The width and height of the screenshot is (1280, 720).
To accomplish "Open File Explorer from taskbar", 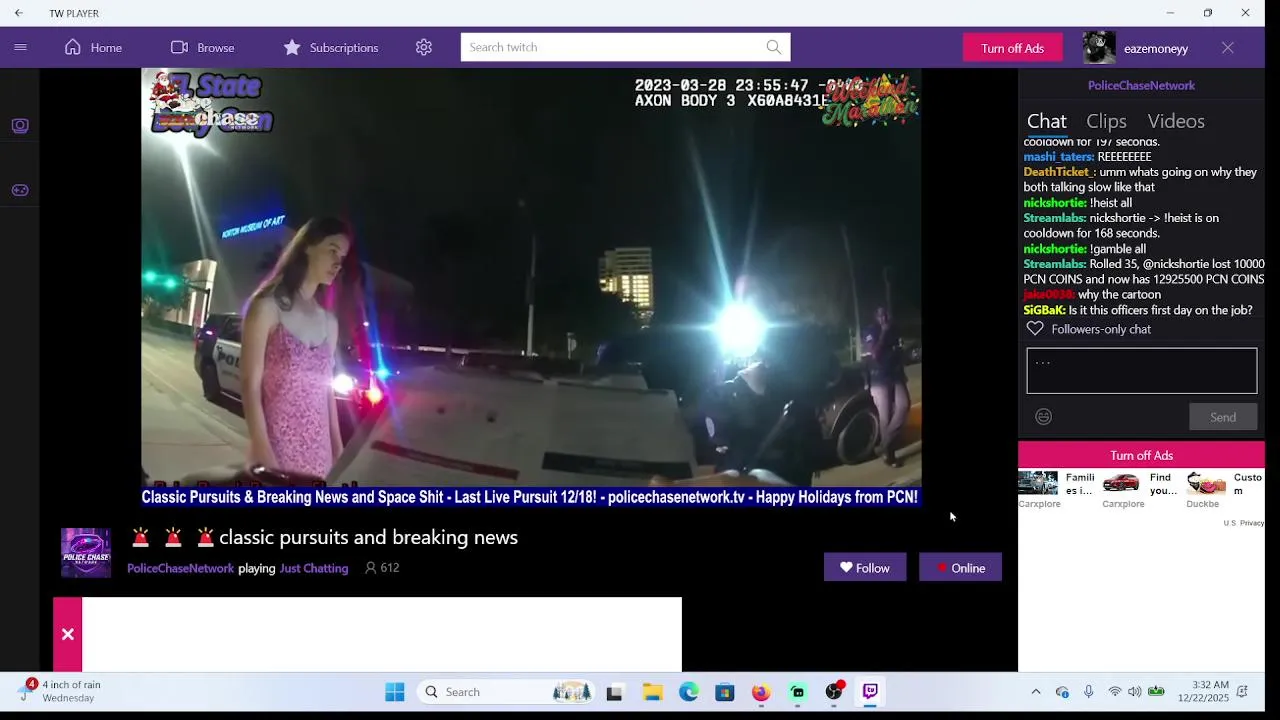I will [652, 692].
